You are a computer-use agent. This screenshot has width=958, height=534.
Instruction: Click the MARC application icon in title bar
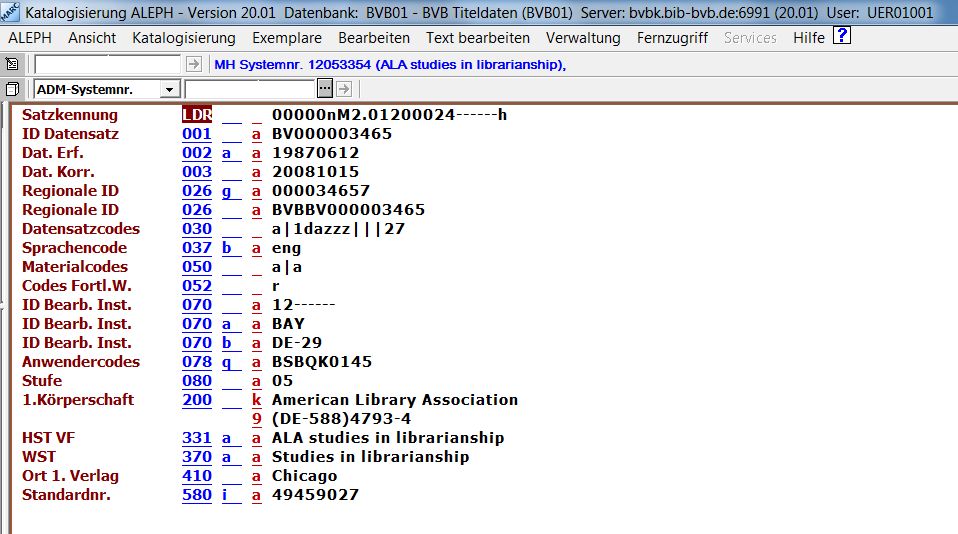tap(11, 13)
